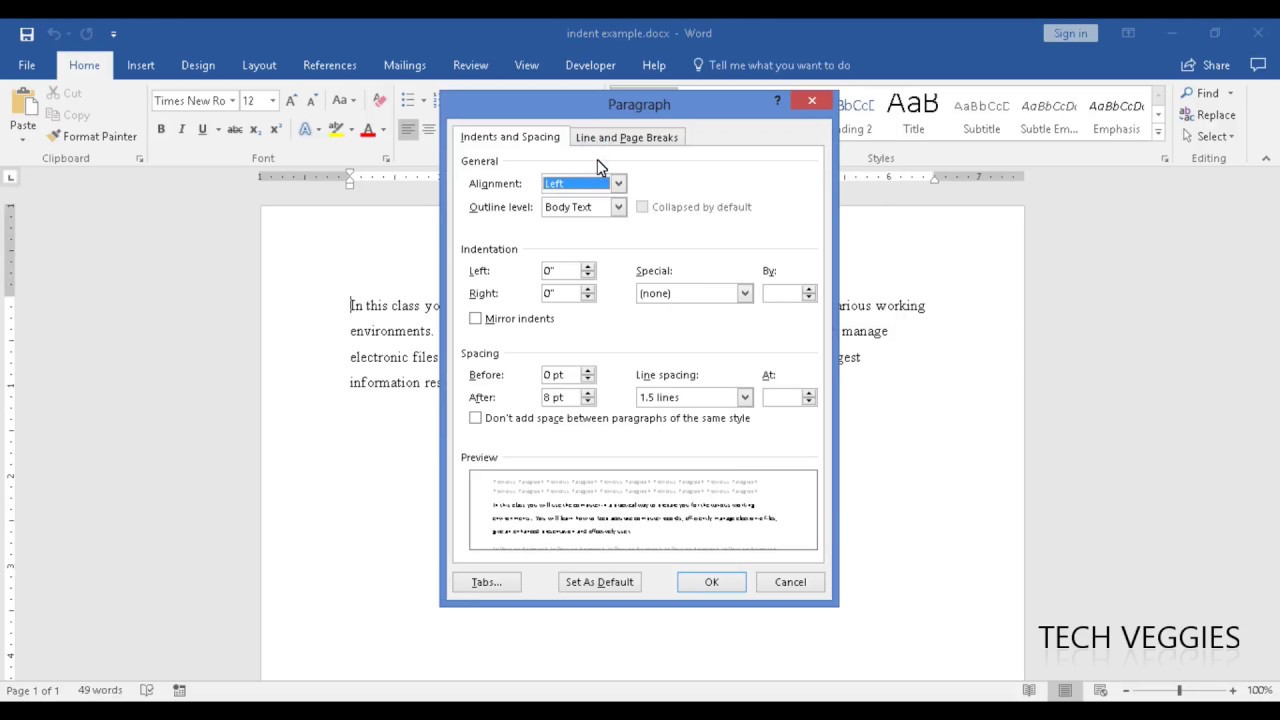
Task: Open the Review ribbon tab
Action: coord(470,65)
